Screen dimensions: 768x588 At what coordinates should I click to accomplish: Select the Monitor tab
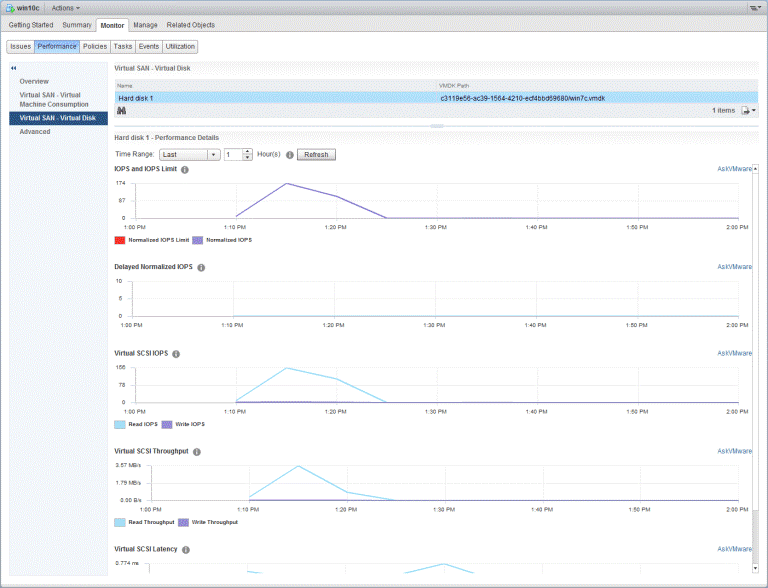click(112, 25)
